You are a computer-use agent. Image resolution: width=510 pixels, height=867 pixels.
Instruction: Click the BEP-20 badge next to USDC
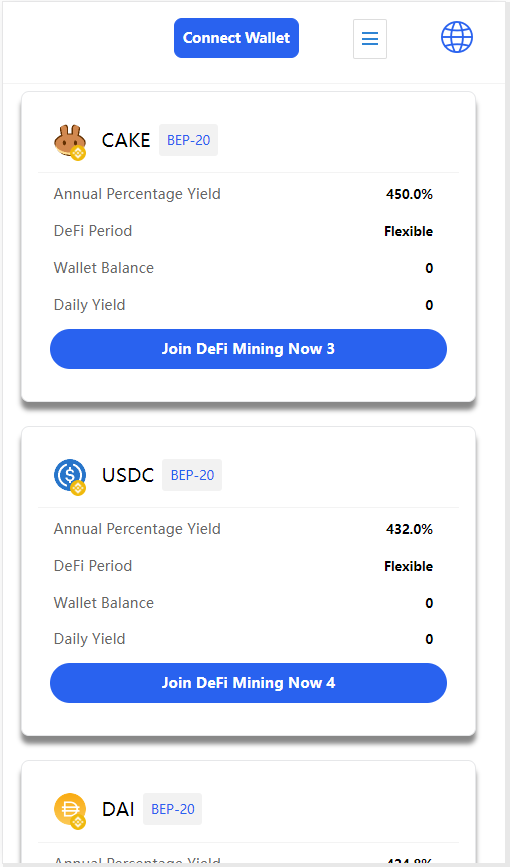pyautogui.click(x=192, y=475)
